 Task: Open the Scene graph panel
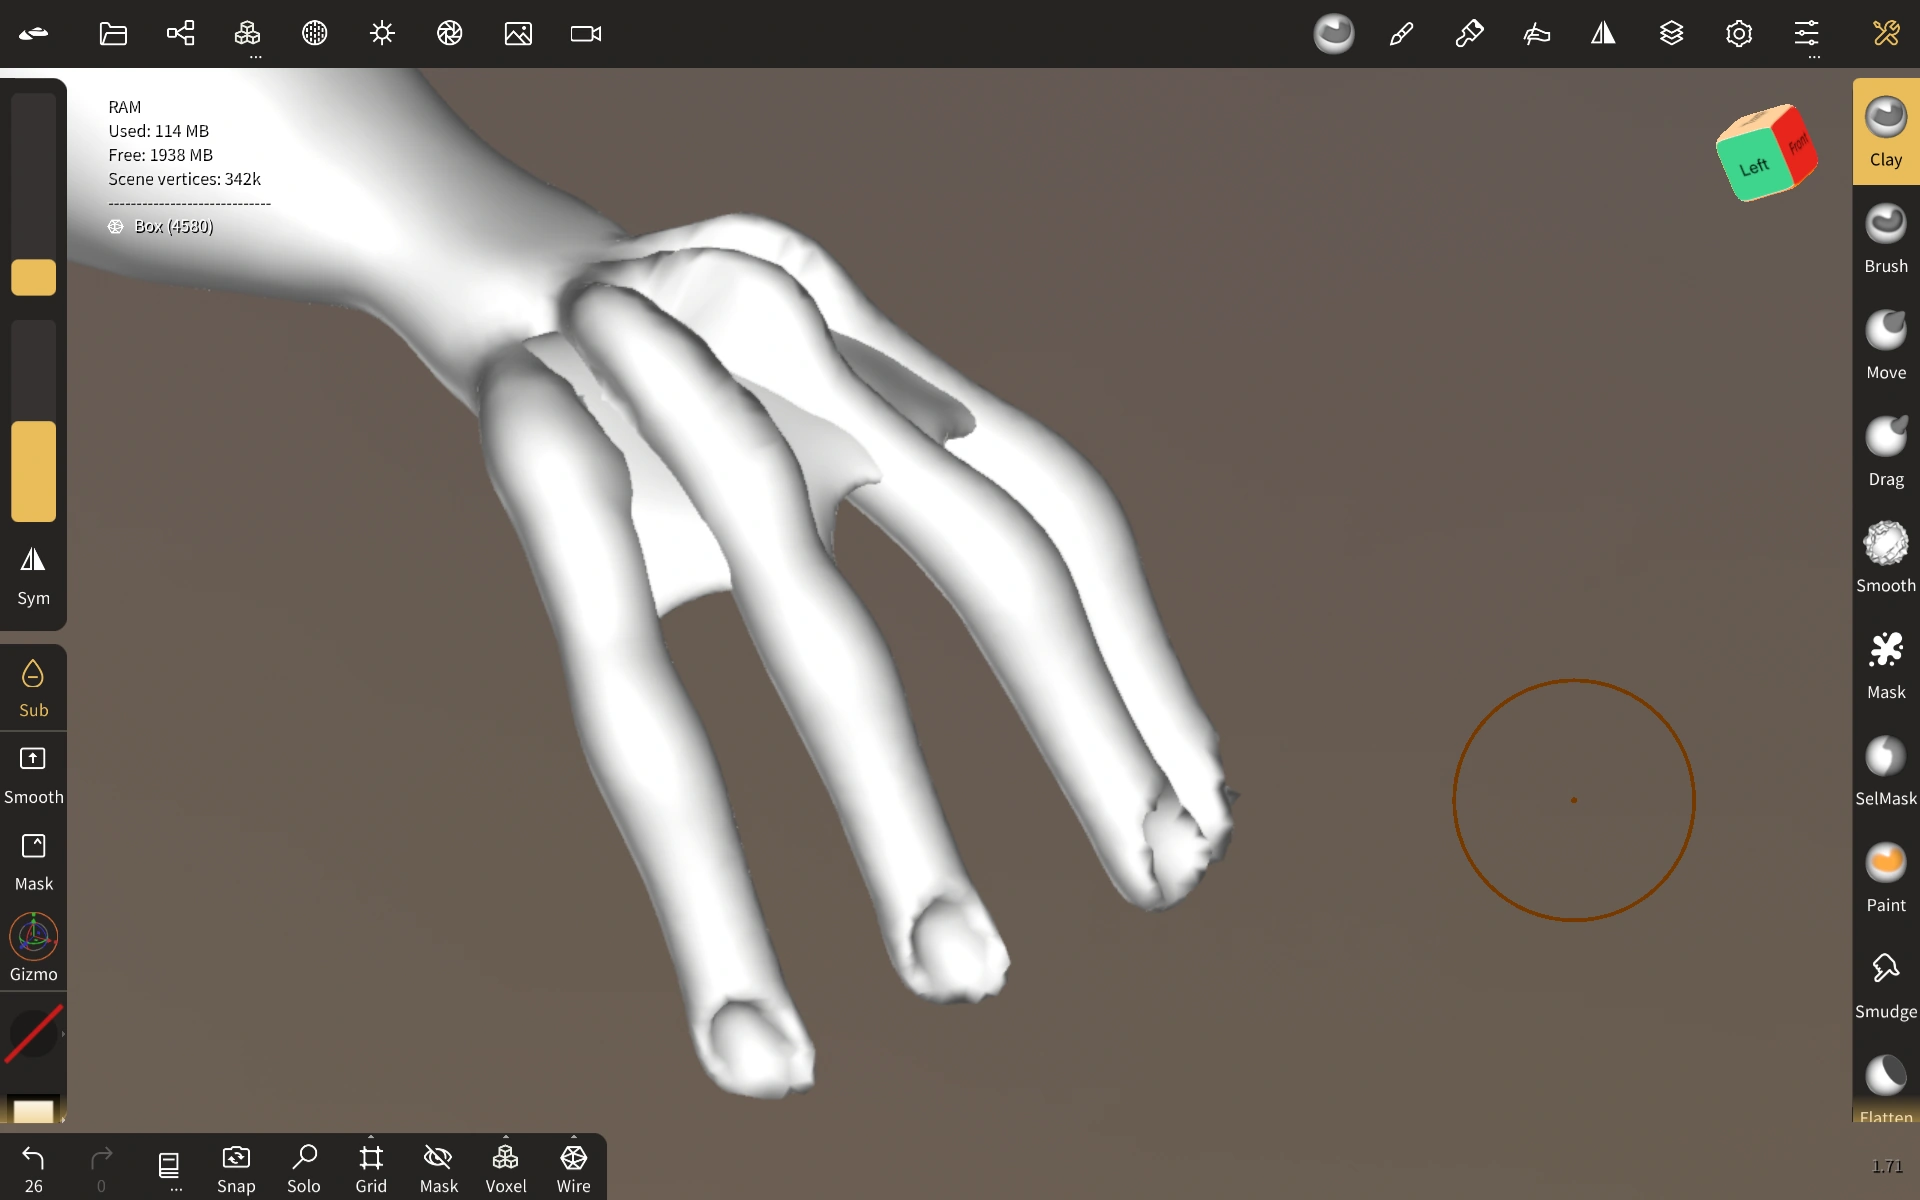coord(180,33)
